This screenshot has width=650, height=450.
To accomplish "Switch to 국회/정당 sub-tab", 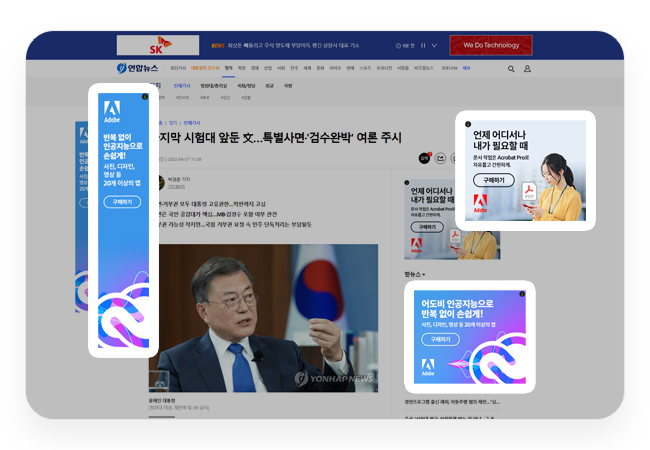I will coord(246,86).
